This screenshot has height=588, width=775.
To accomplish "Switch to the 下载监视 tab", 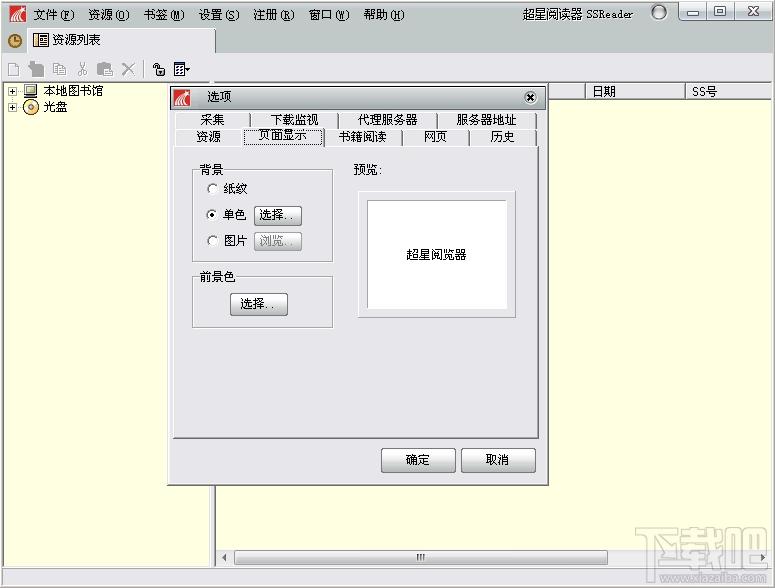I will coord(295,120).
